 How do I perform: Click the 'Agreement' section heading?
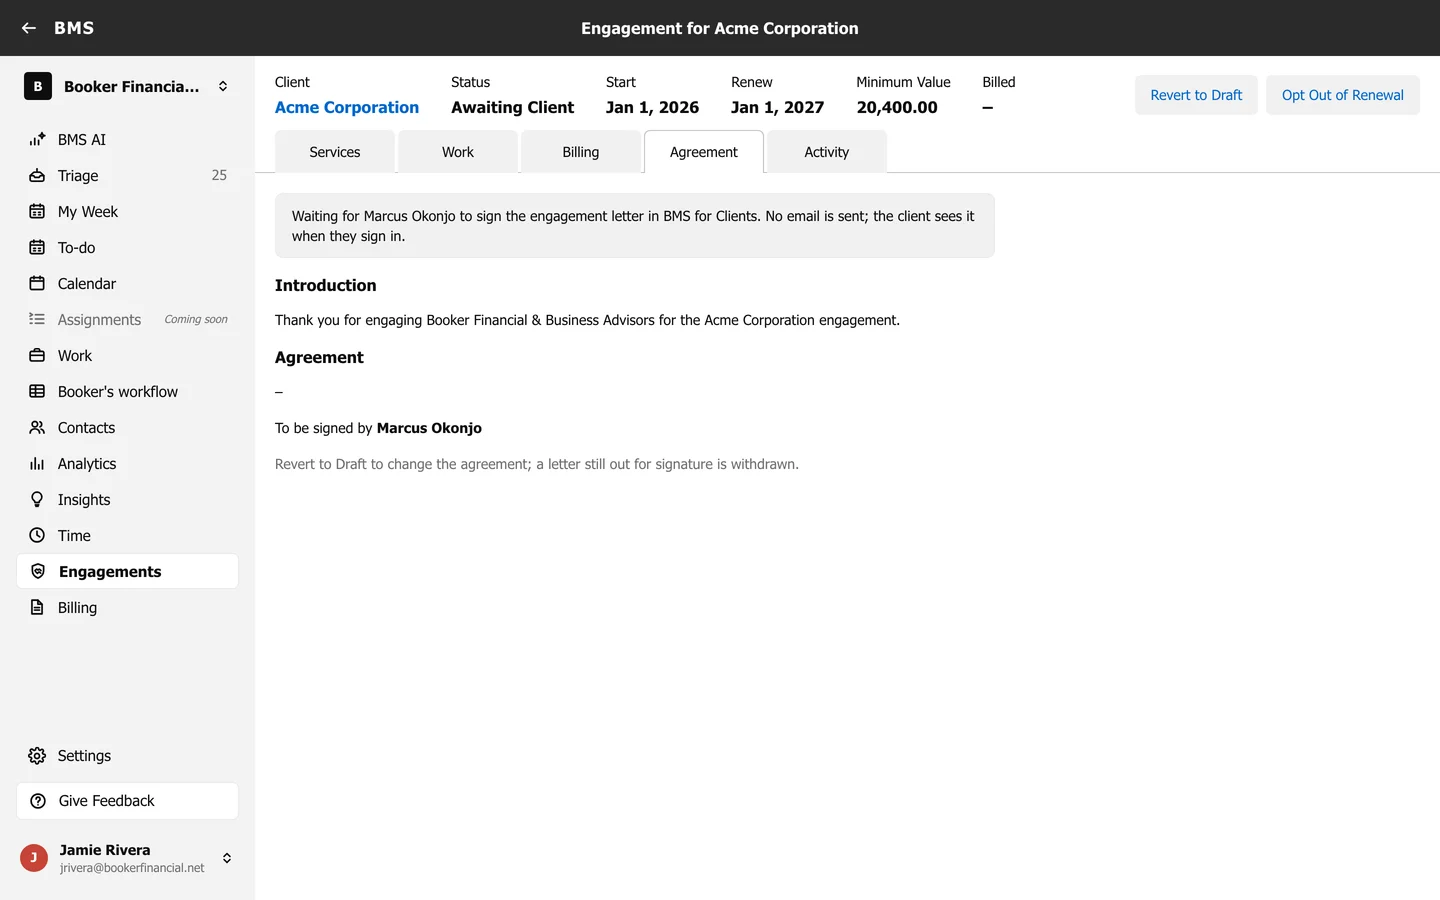coord(319,357)
